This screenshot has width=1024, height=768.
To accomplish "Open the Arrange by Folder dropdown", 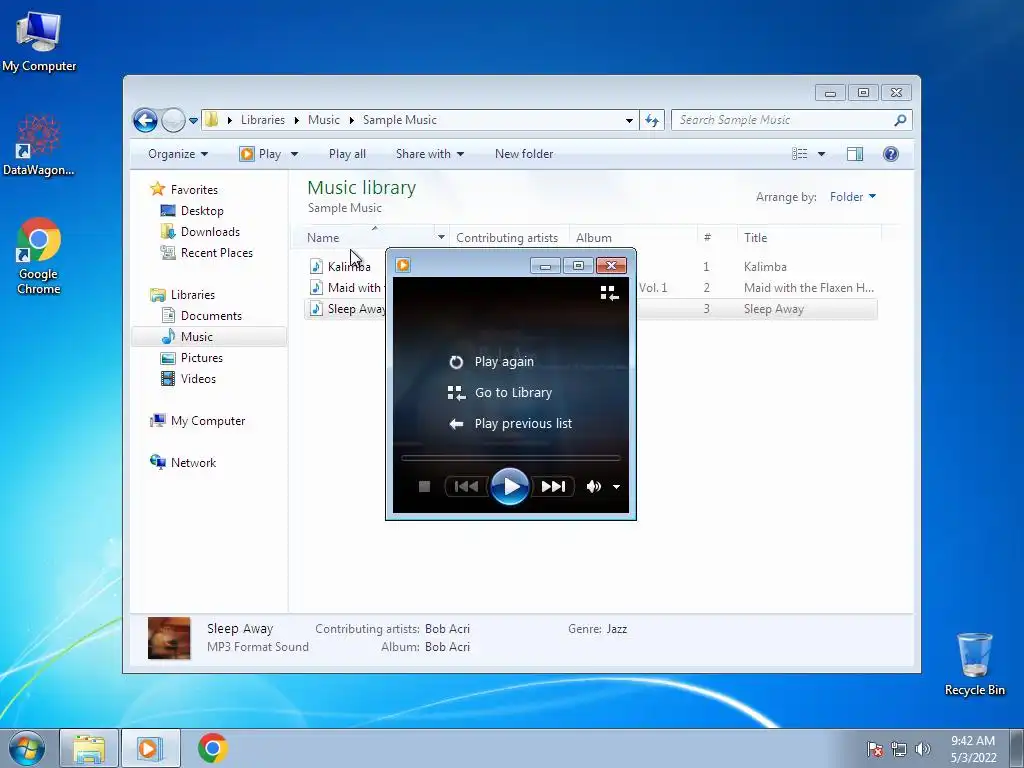I will [853, 197].
